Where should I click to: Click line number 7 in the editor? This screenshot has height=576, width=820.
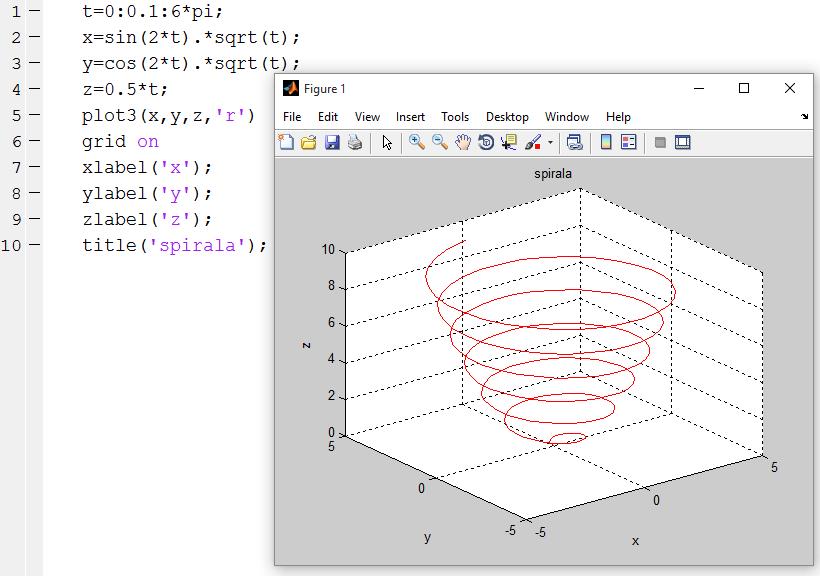16,167
